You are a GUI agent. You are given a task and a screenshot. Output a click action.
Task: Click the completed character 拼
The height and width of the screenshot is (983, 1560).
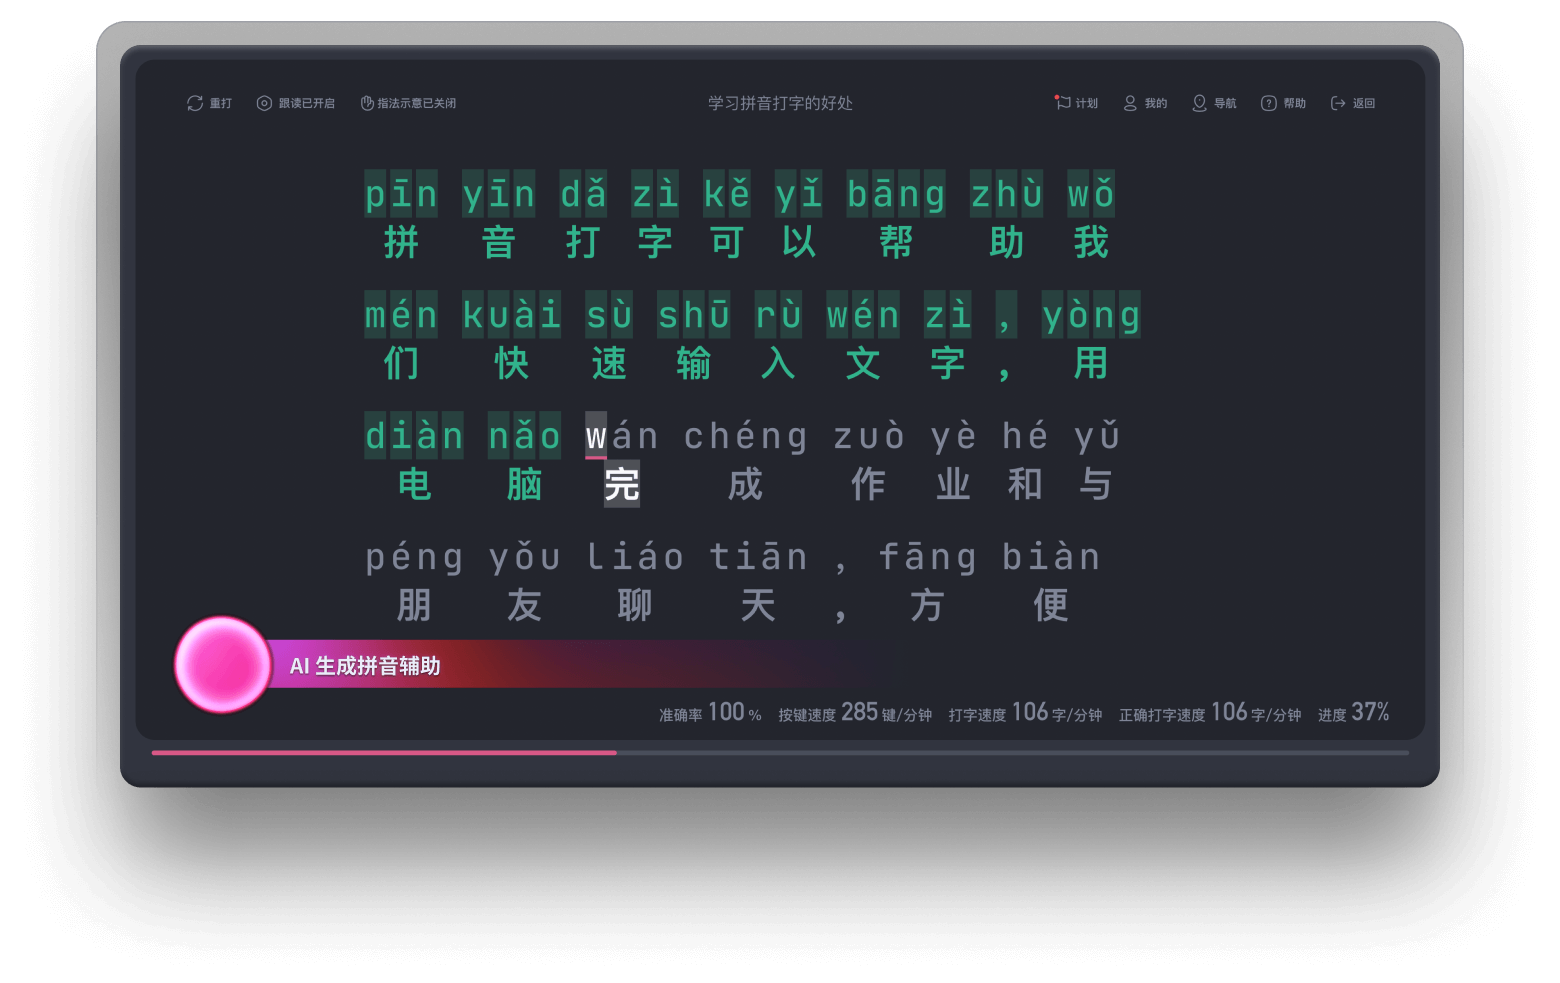401,243
